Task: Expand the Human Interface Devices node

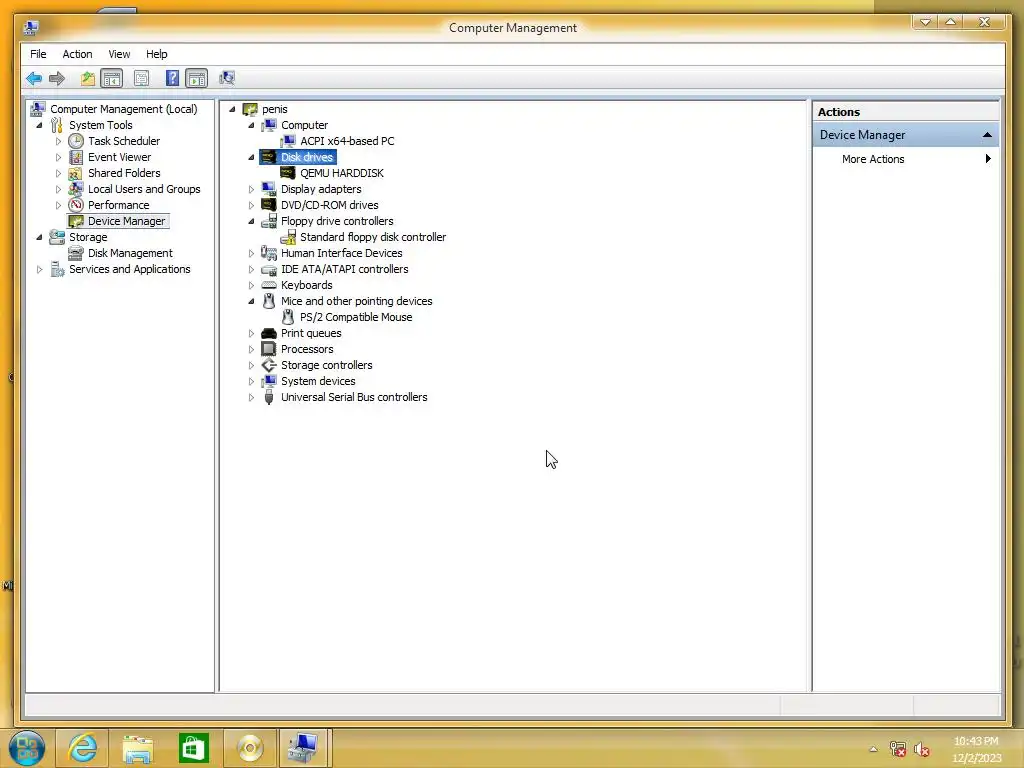Action: 251,253
